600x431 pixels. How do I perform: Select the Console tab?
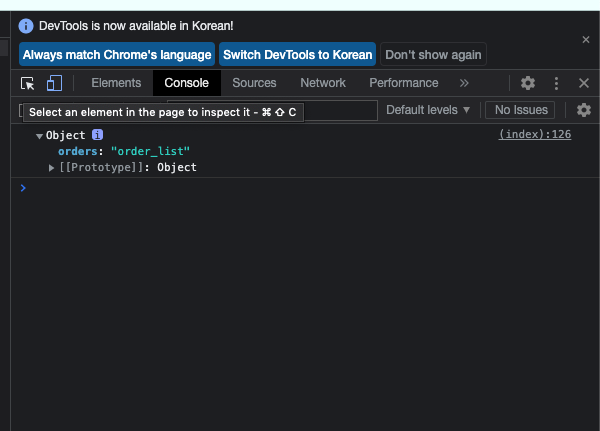pyautogui.click(x=187, y=83)
